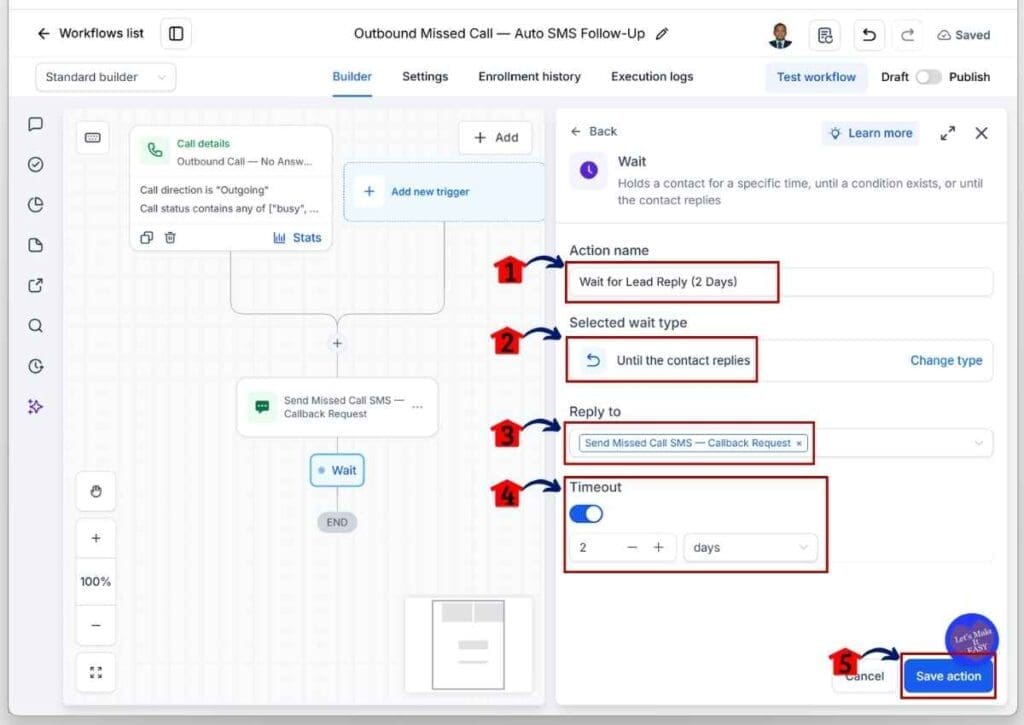Click the Add button on canvas
Screen dimensions: 1024x725
pos(496,138)
